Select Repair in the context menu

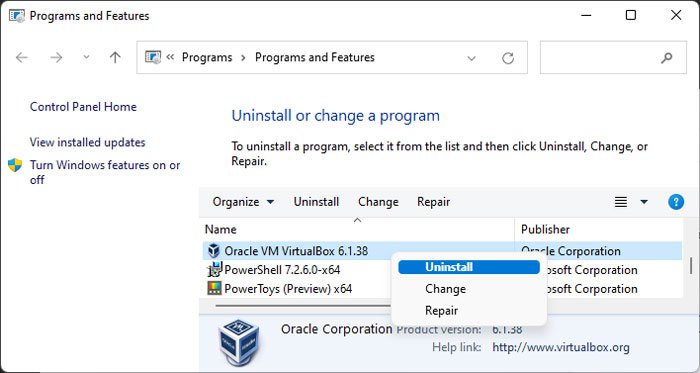pyautogui.click(x=441, y=311)
